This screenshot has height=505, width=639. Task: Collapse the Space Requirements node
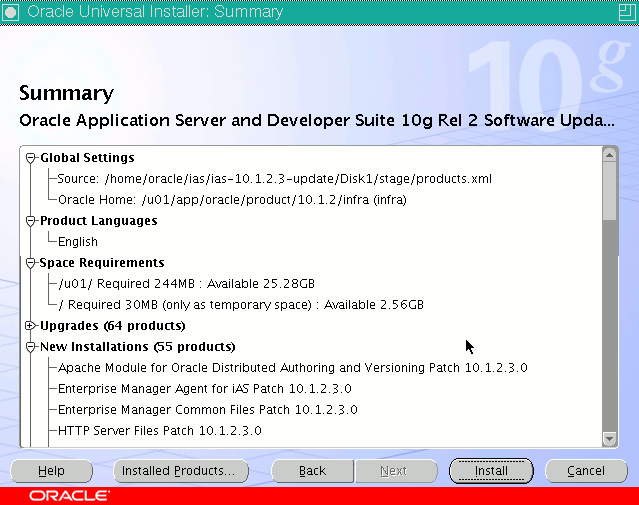[30, 263]
